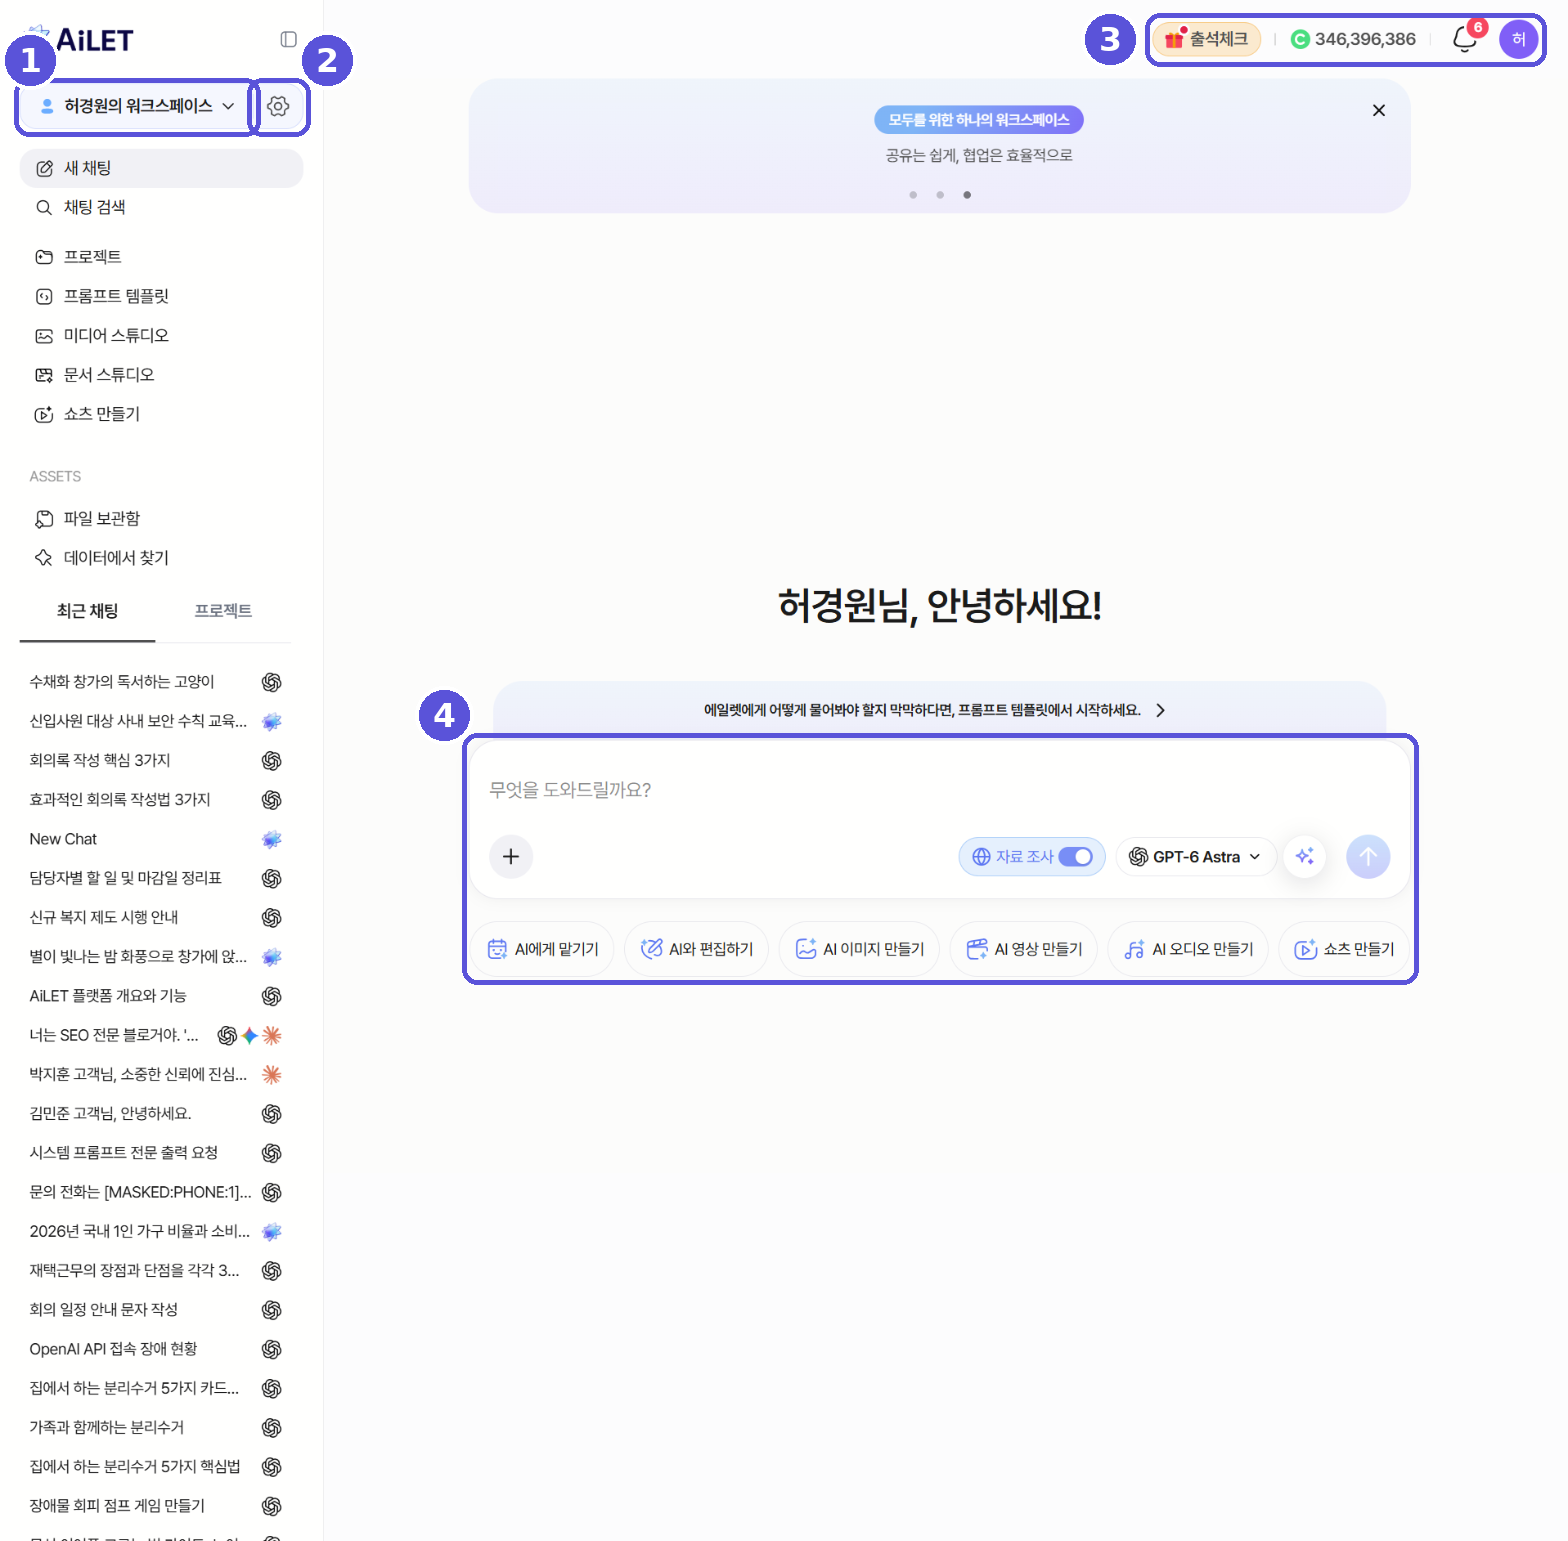Click the AI 이미지 만들기 chip
The image size is (1568, 1541).
tap(859, 949)
